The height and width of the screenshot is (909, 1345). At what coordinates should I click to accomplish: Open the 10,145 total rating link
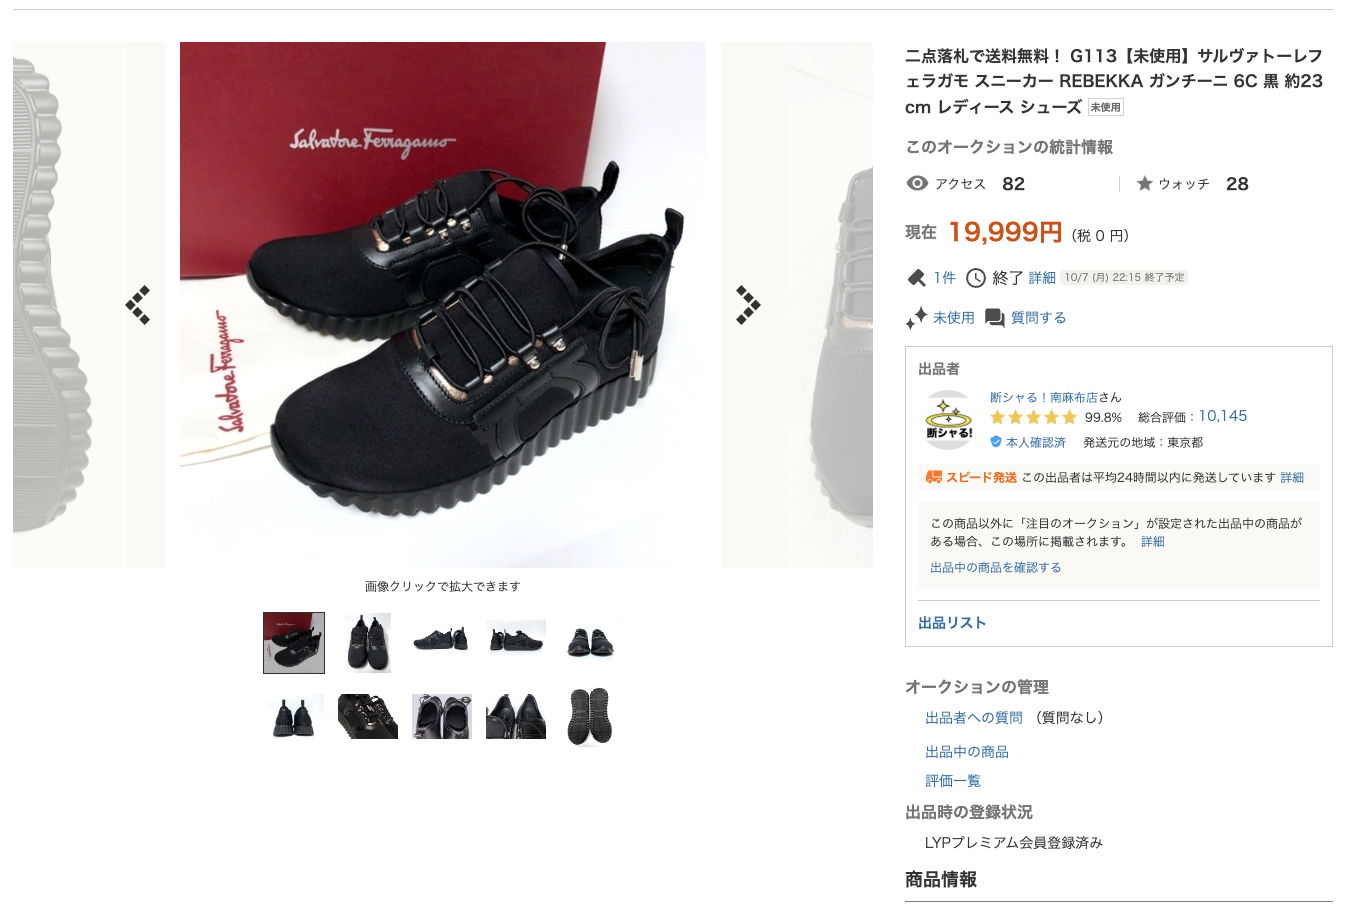point(1223,416)
